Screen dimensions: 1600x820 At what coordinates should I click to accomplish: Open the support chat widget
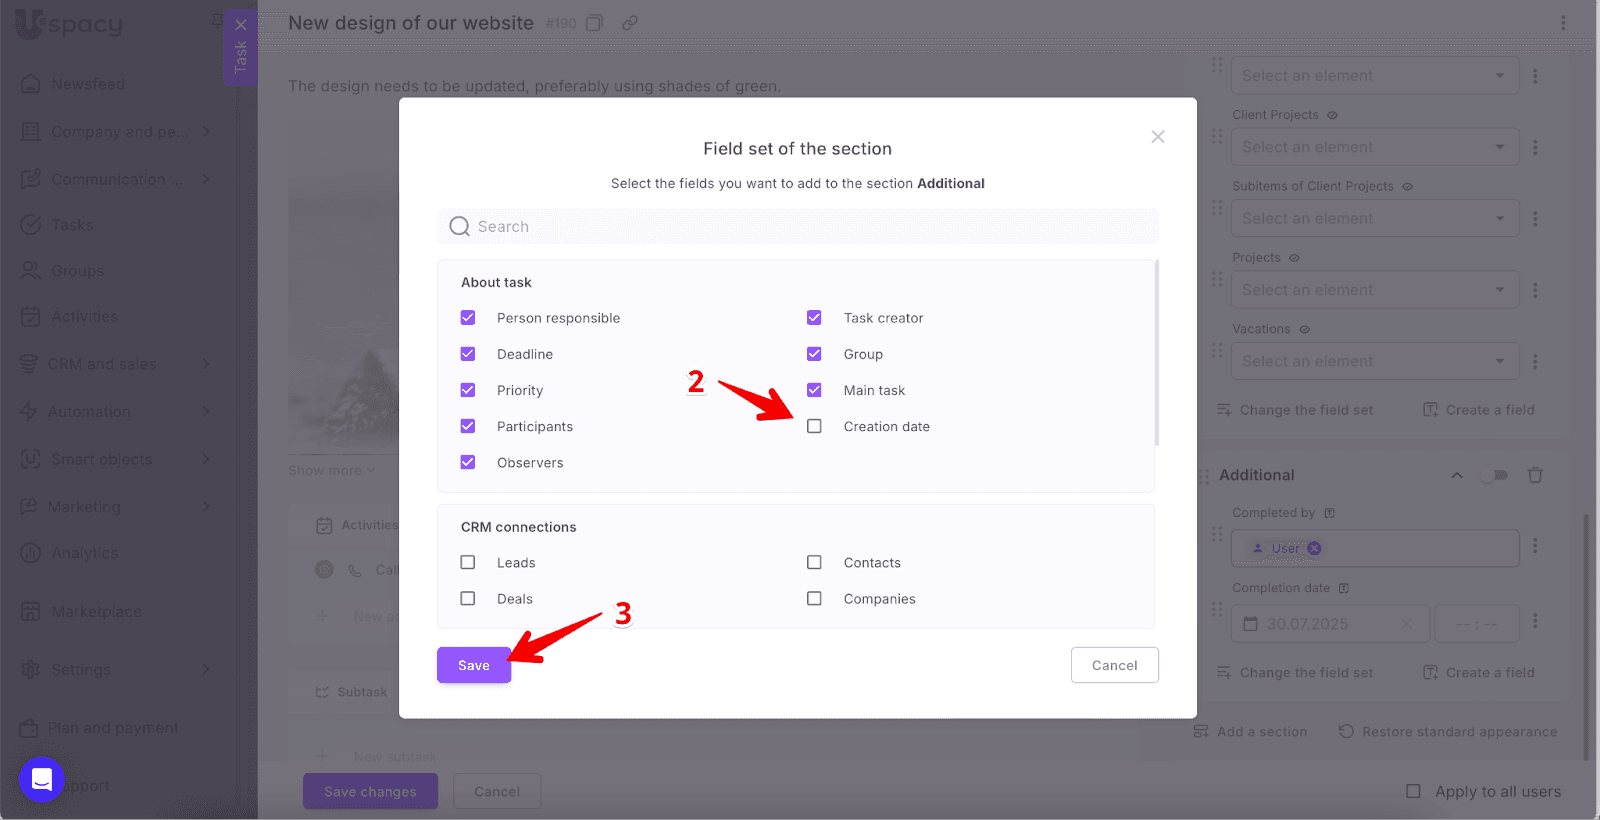42,779
